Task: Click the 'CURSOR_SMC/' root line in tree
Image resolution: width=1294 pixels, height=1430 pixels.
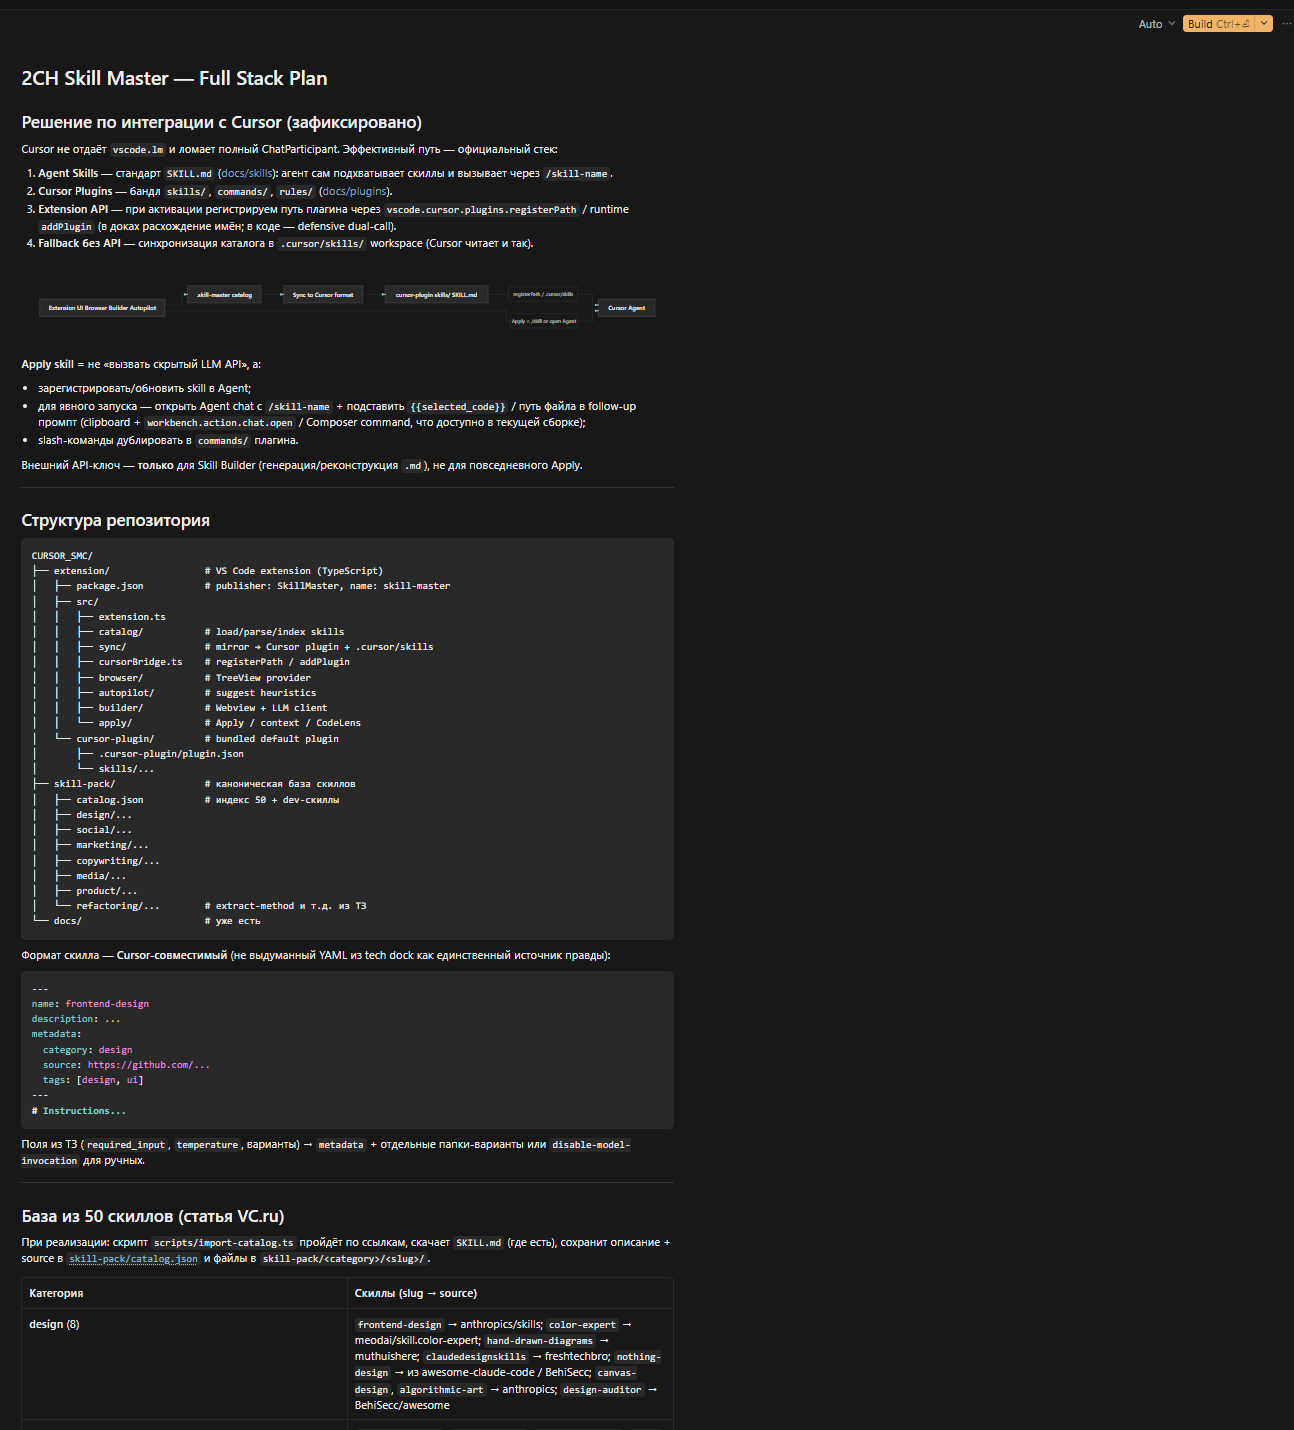Action: (62, 556)
